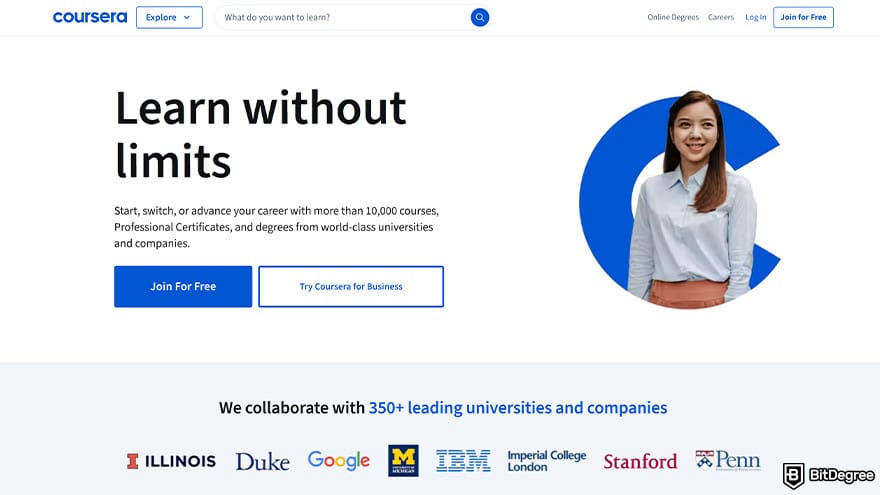Click "350+ leading universities and companies" link
Image resolution: width=880 pixels, height=495 pixels.
pyautogui.click(x=517, y=407)
